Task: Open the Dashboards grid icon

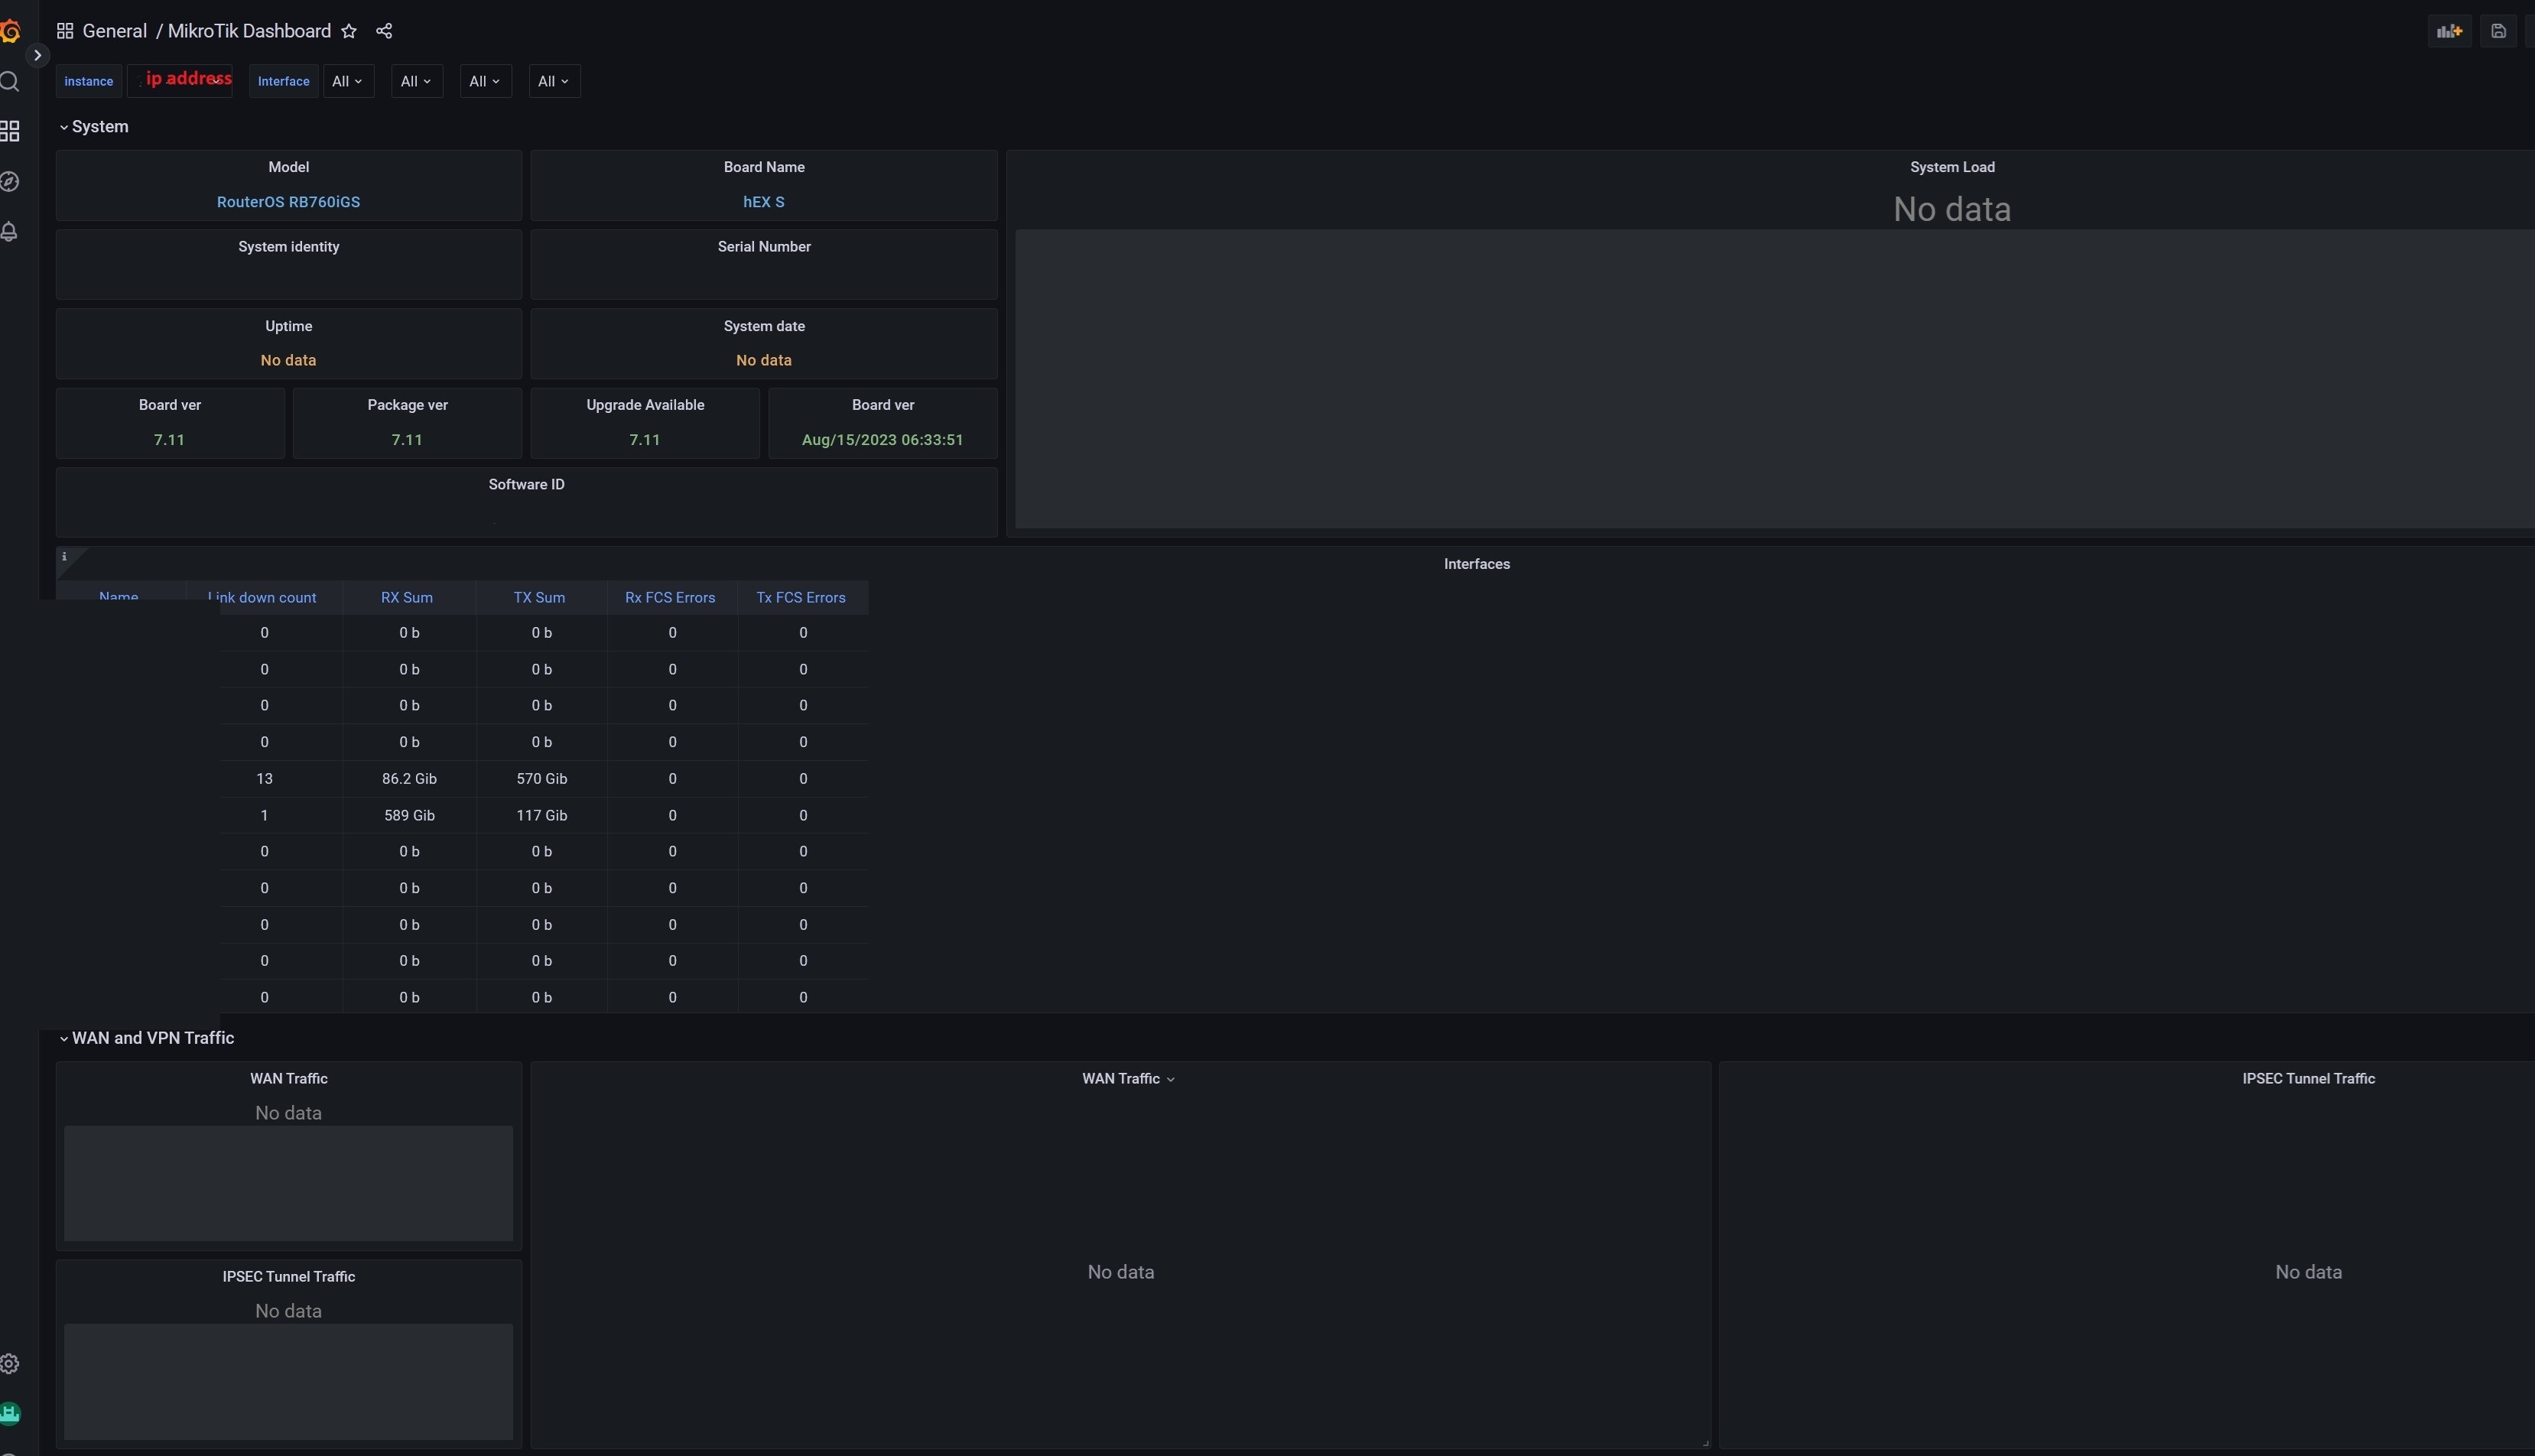Action: coord(11,129)
